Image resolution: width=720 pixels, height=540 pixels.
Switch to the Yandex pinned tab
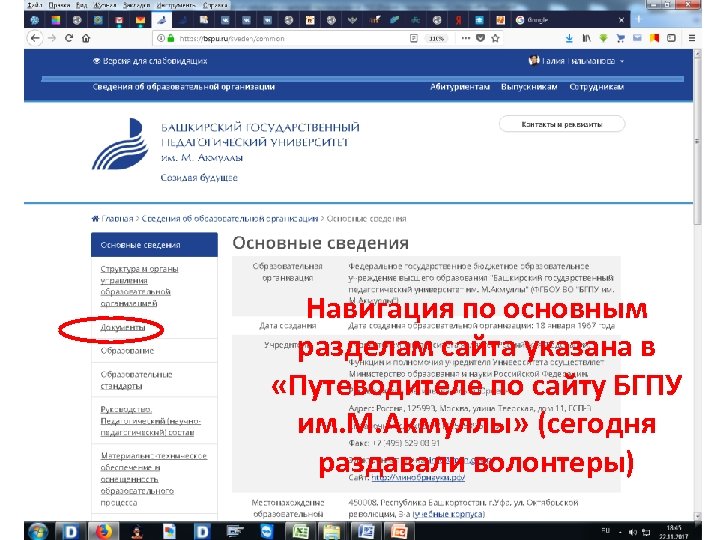[458, 20]
